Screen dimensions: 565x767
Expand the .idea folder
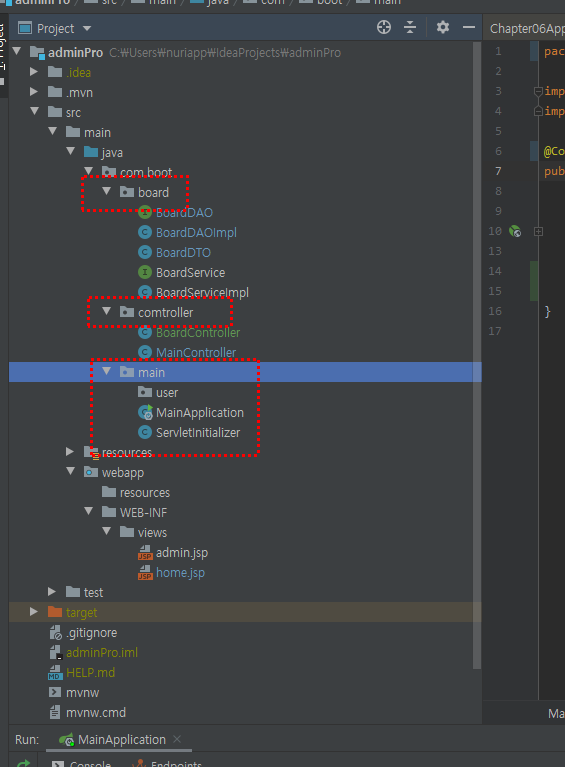pyautogui.click(x=34, y=72)
